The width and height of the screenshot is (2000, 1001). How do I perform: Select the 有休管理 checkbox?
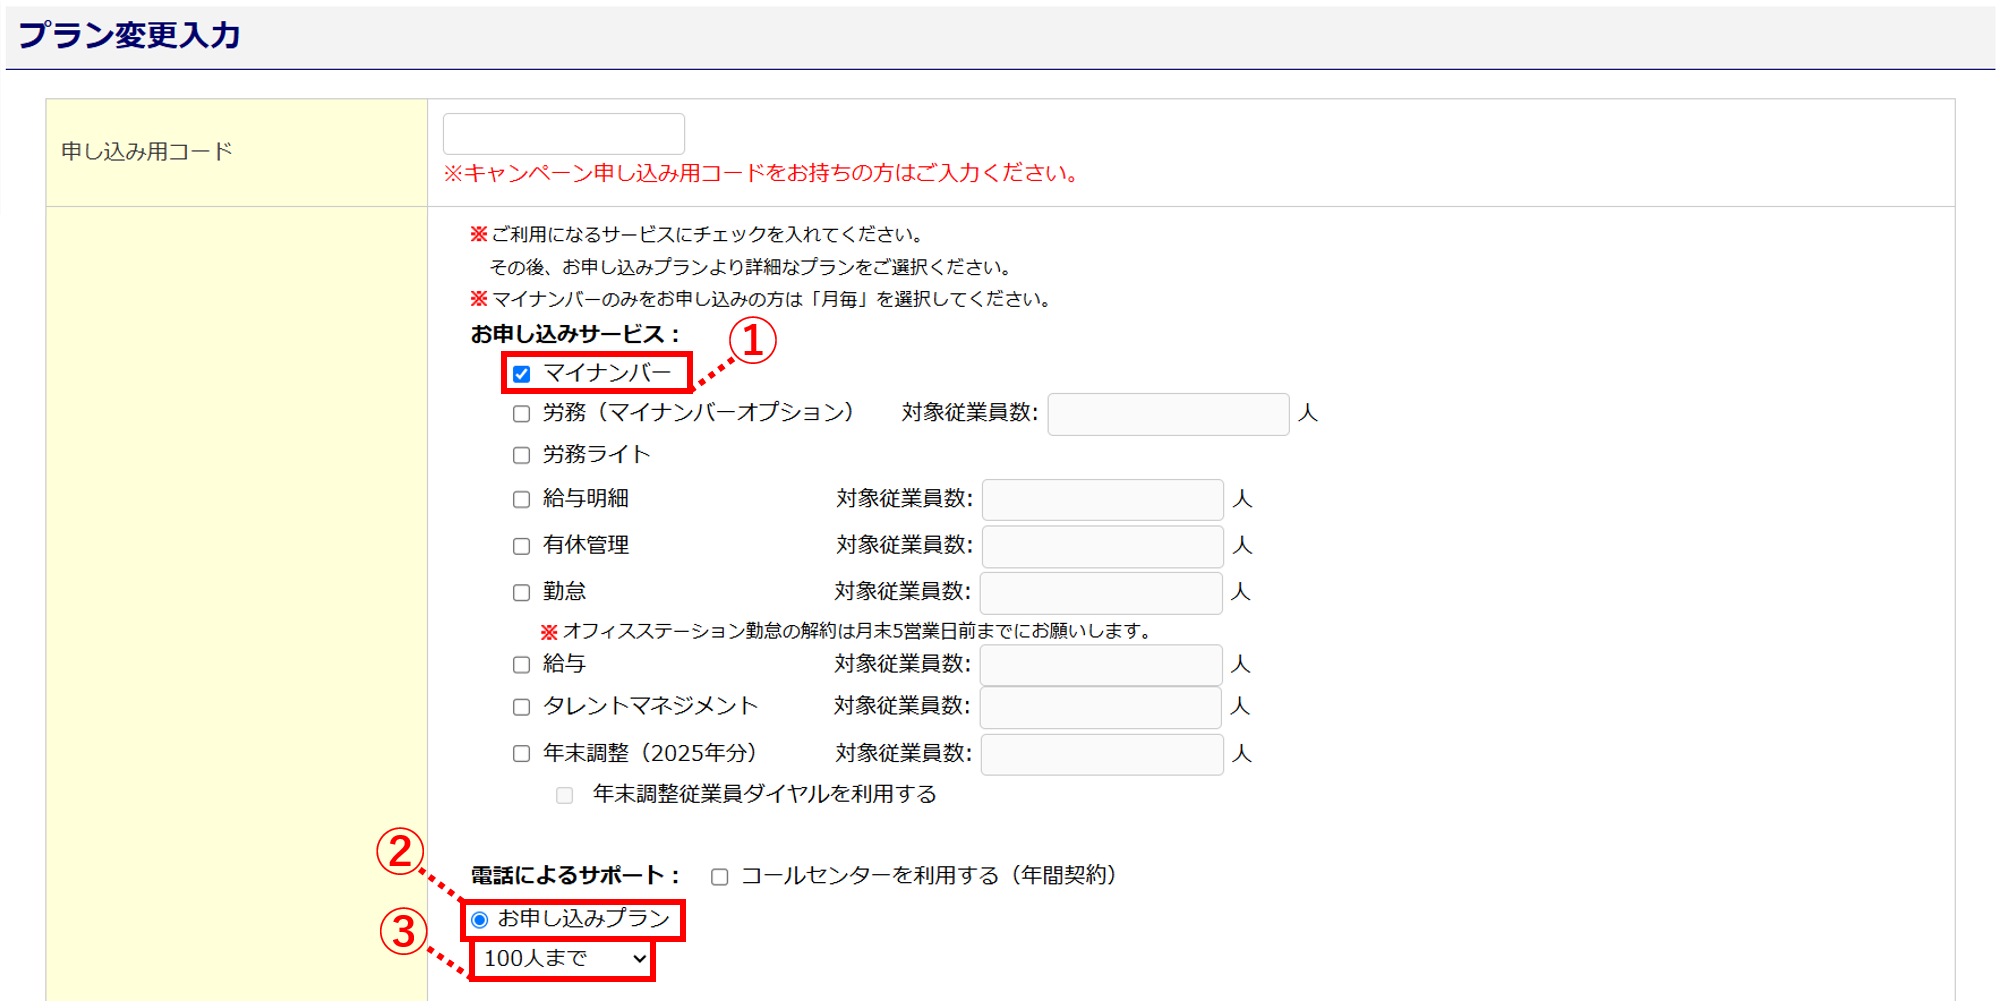pyautogui.click(x=521, y=546)
